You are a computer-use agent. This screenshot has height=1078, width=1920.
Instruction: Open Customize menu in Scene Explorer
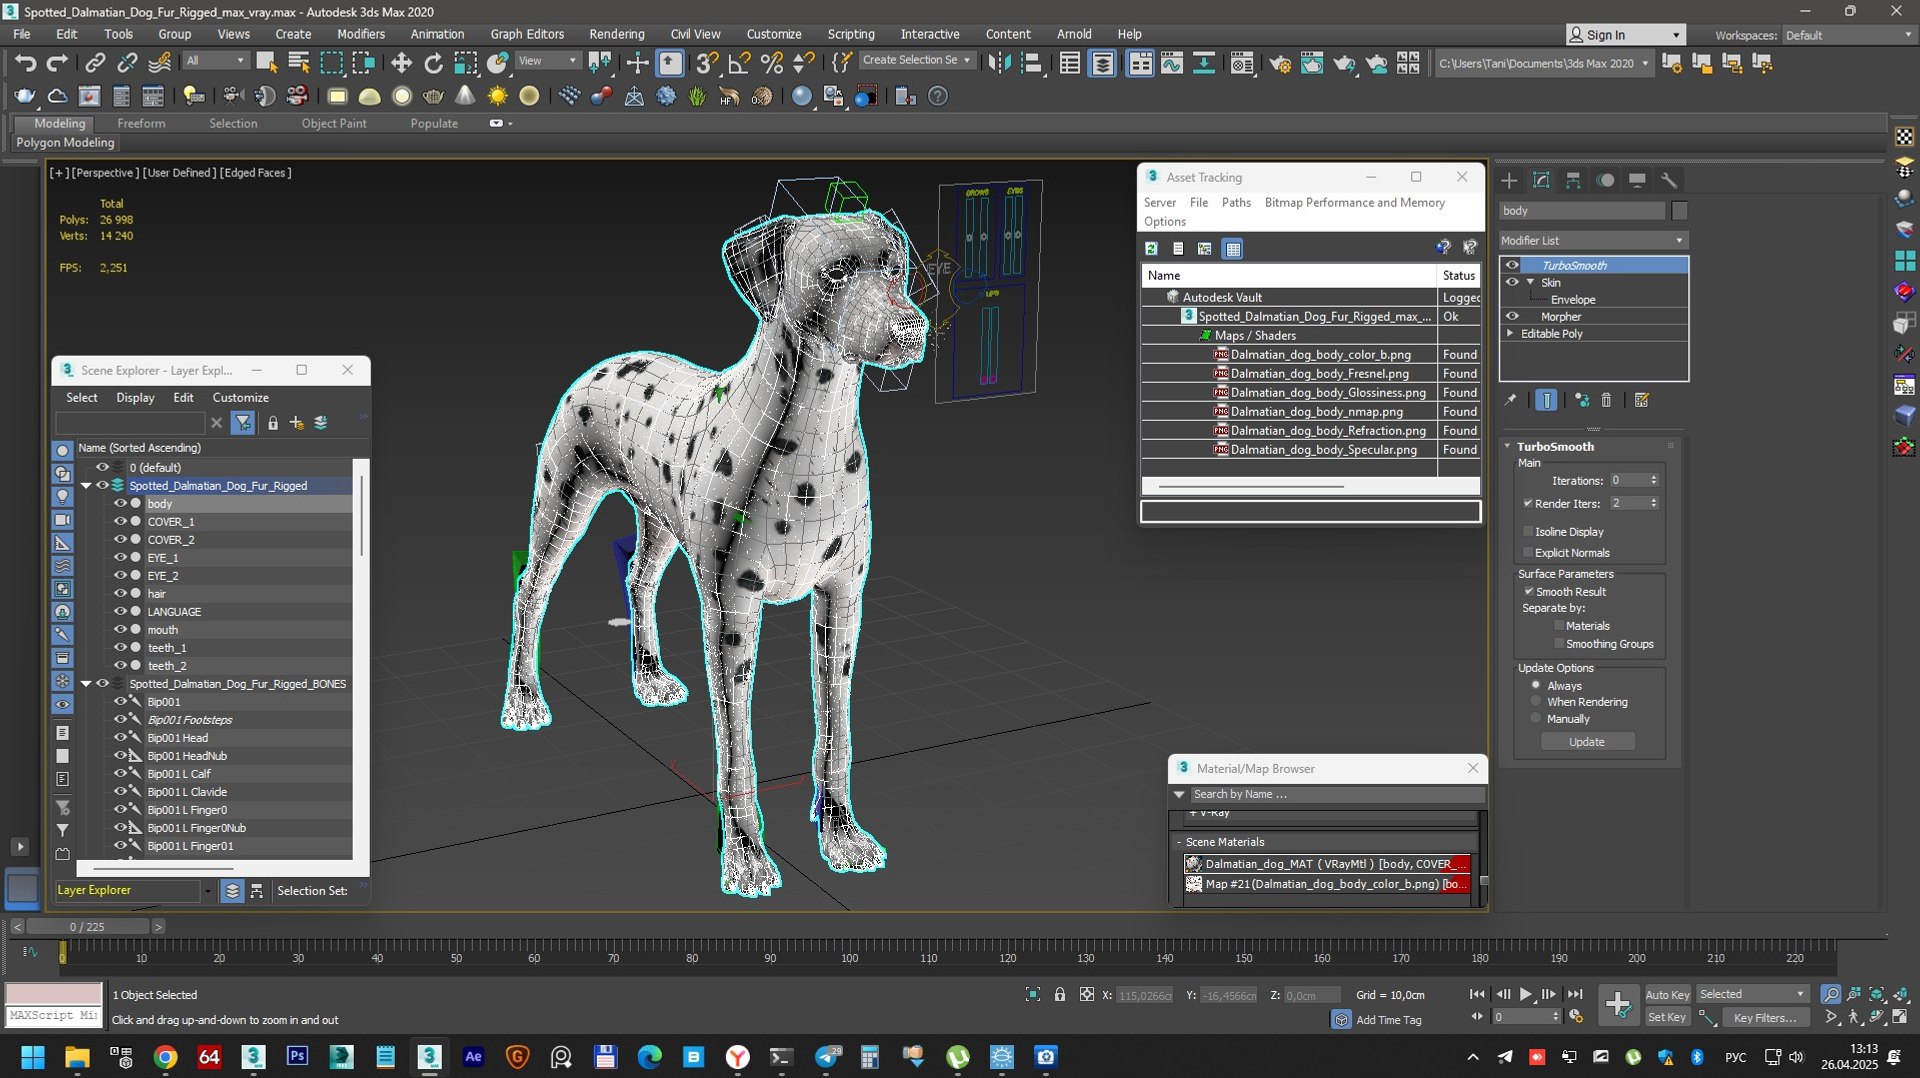pyautogui.click(x=240, y=397)
